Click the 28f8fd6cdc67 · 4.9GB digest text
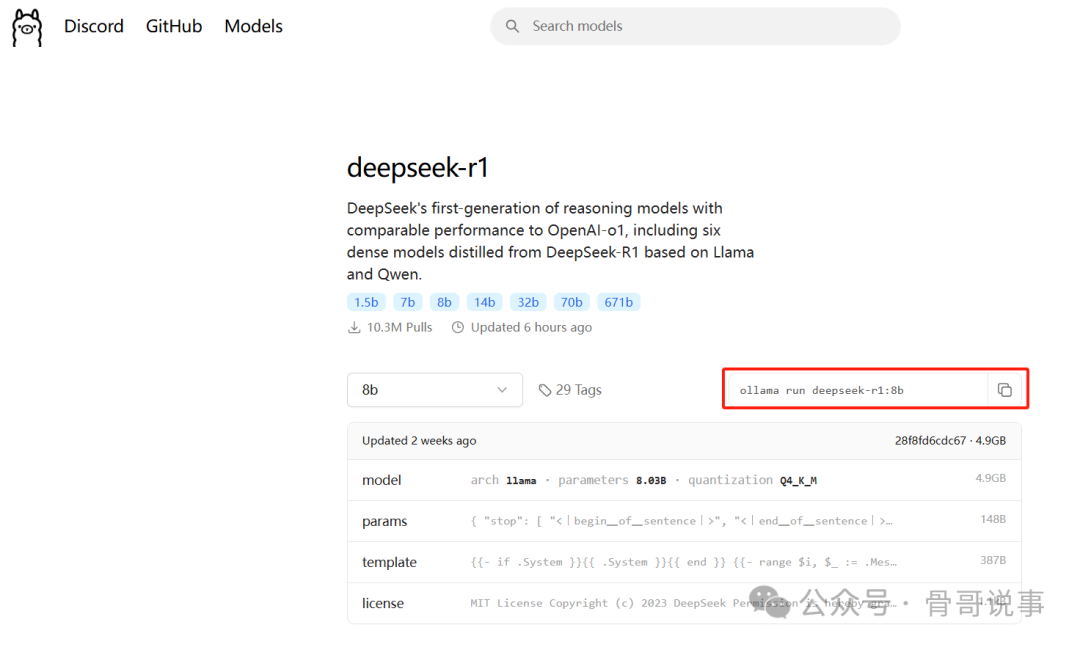This screenshot has width=1080, height=647. point(950,441)
